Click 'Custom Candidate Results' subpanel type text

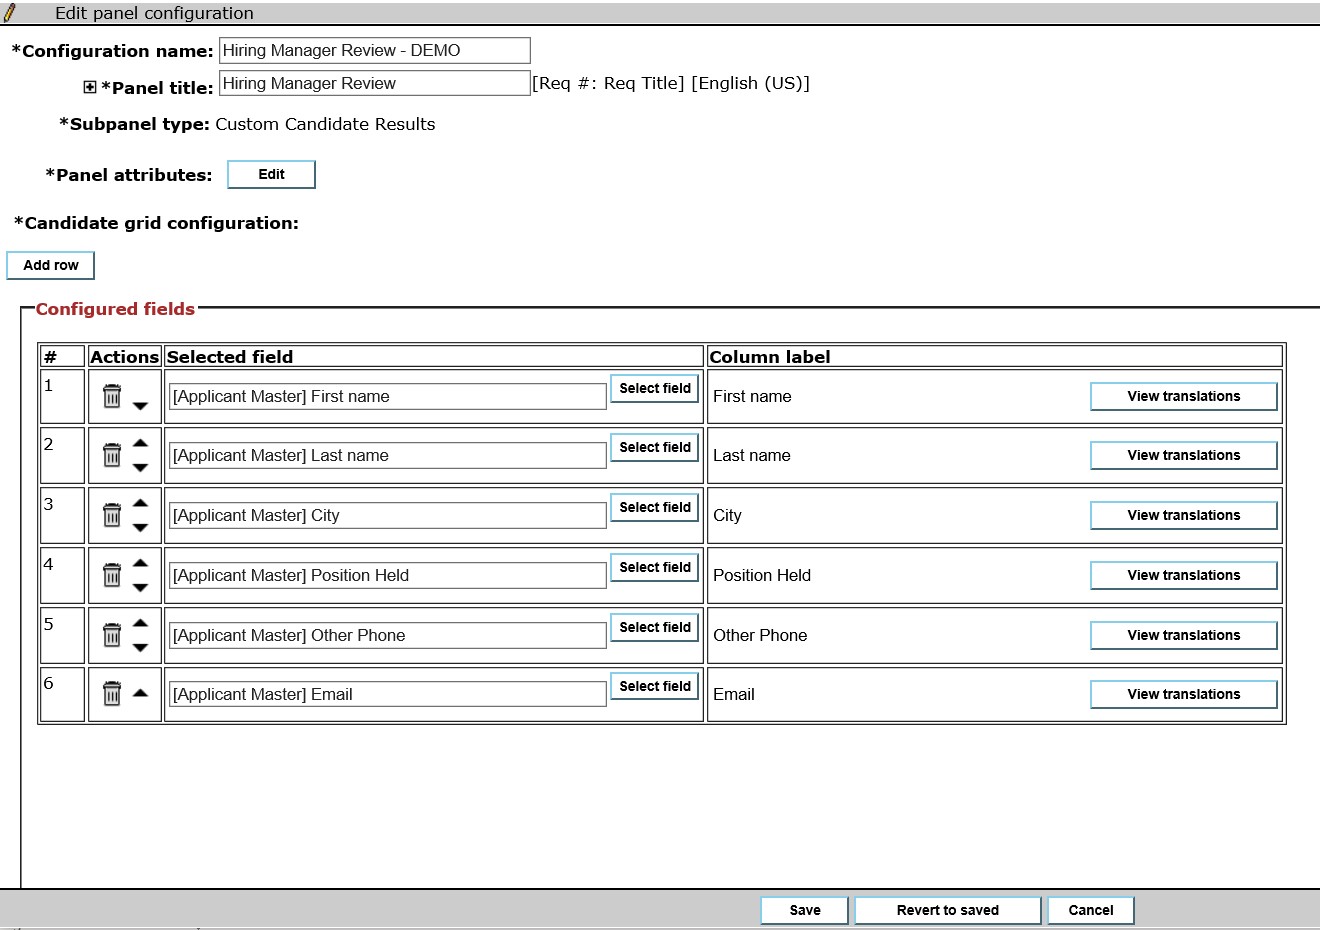tap(325, 124)
